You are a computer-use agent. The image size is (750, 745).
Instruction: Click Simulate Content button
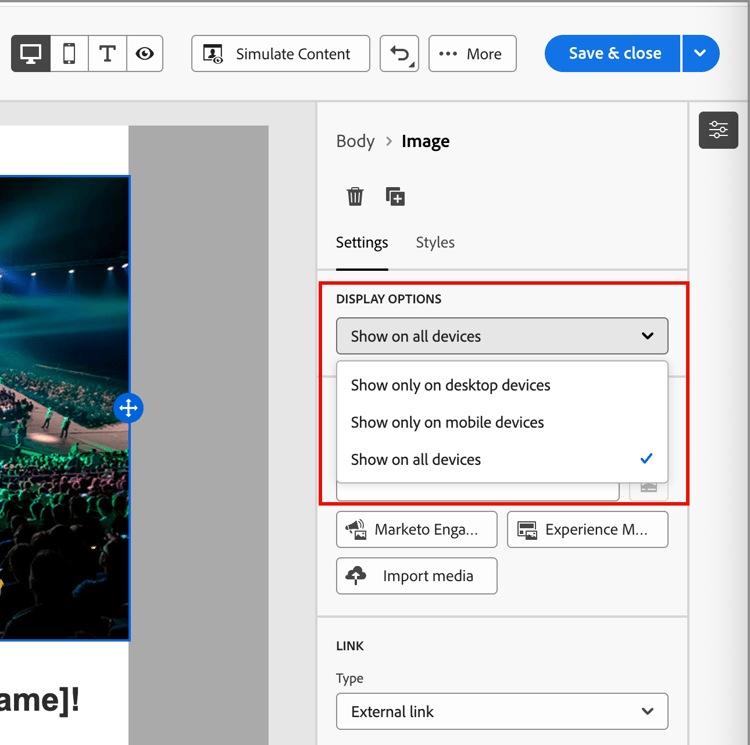tap(280, 54)
